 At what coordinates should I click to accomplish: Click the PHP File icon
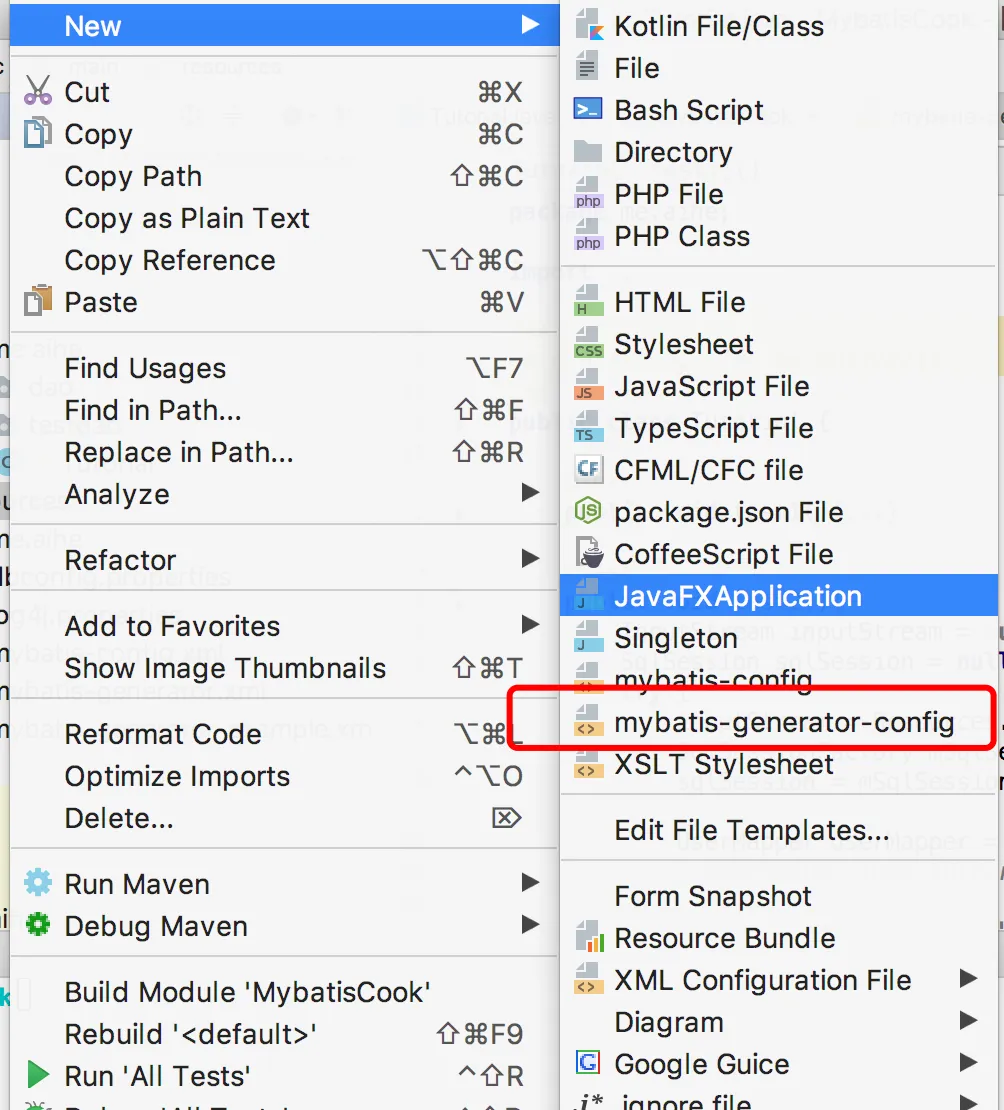coord(588,193)
